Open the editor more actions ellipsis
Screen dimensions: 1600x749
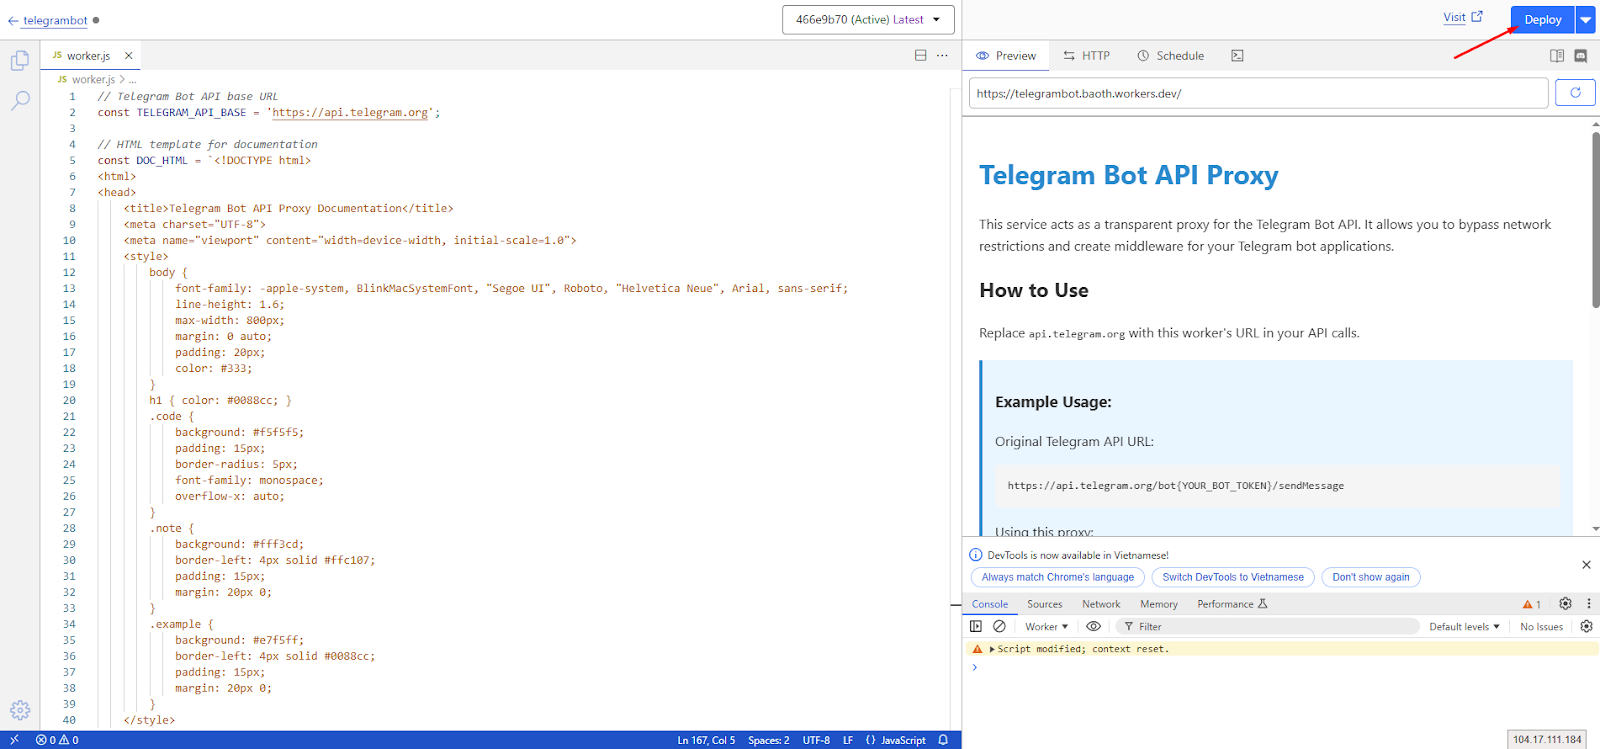pos(942,56)
